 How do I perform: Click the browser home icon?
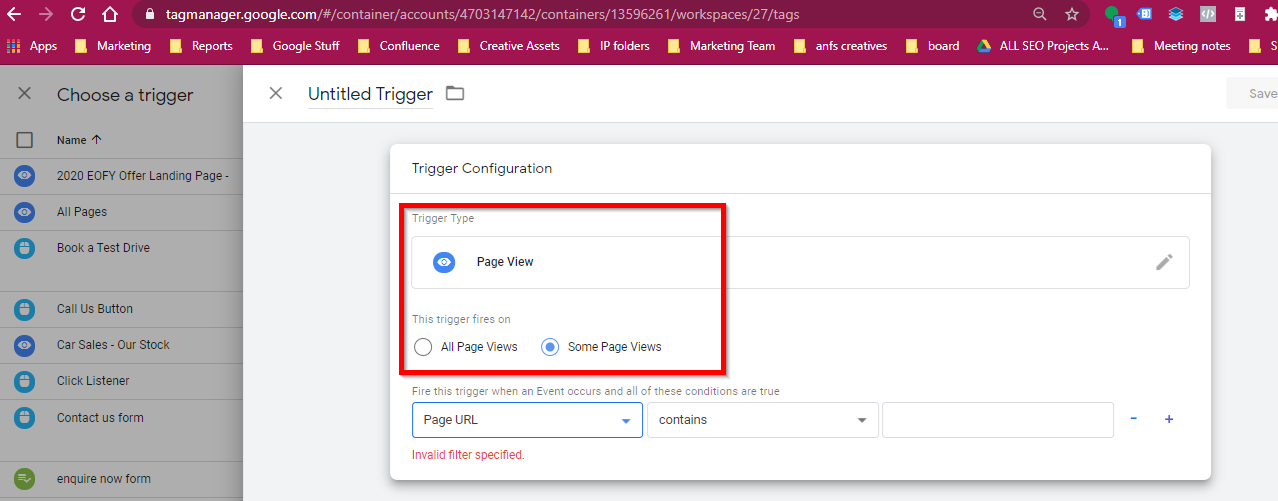tap(112, 14)
